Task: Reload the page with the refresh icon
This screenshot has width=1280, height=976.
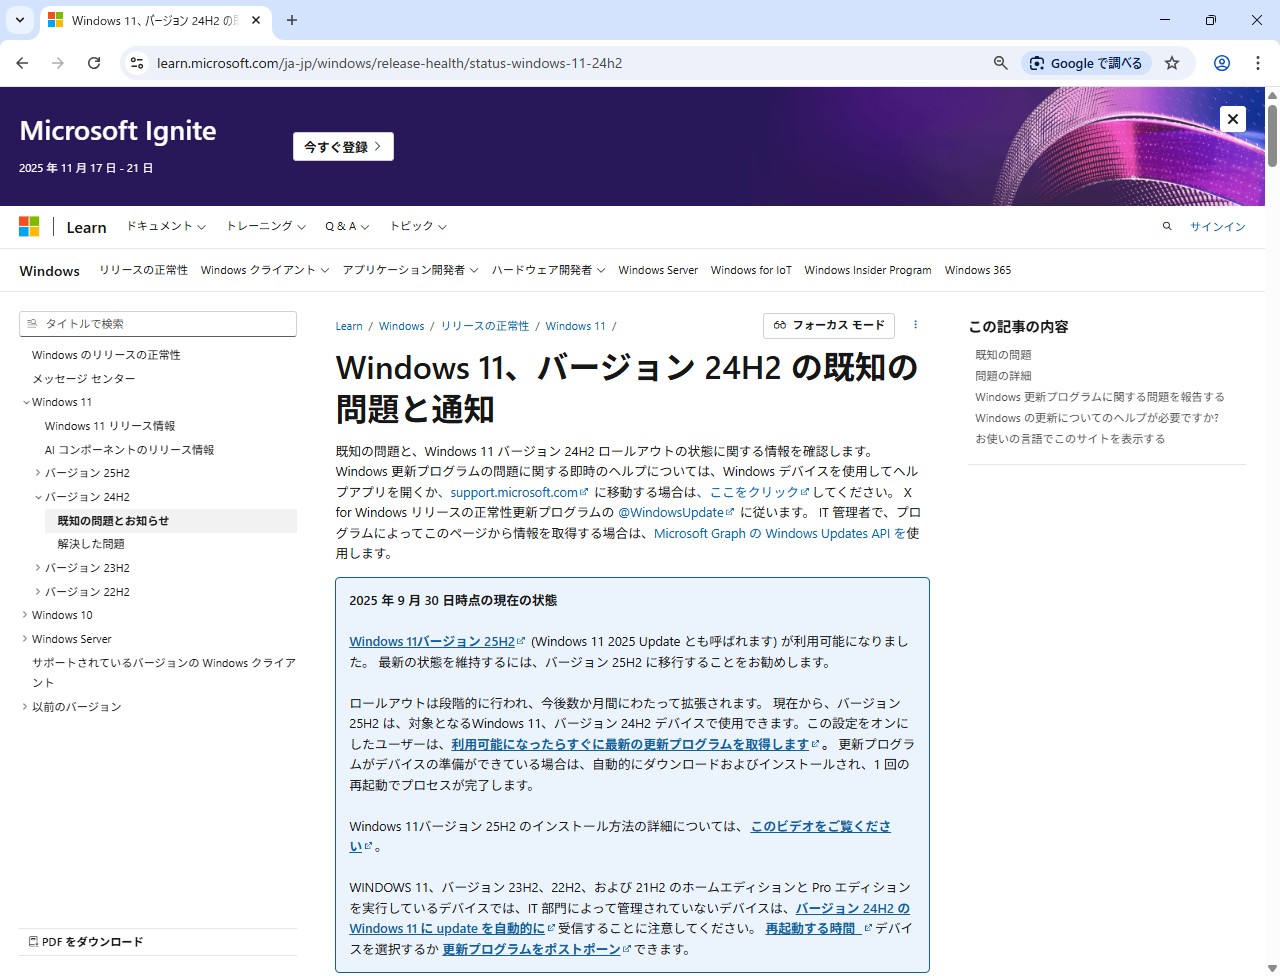Action: 94,63
